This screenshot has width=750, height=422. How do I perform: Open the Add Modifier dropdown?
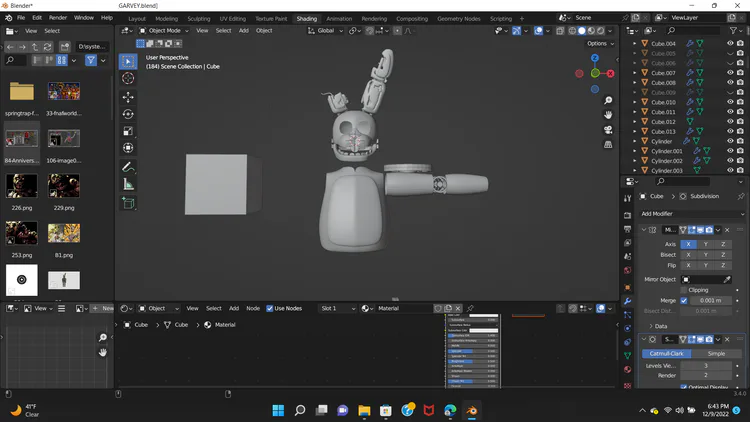coord(692,214)
